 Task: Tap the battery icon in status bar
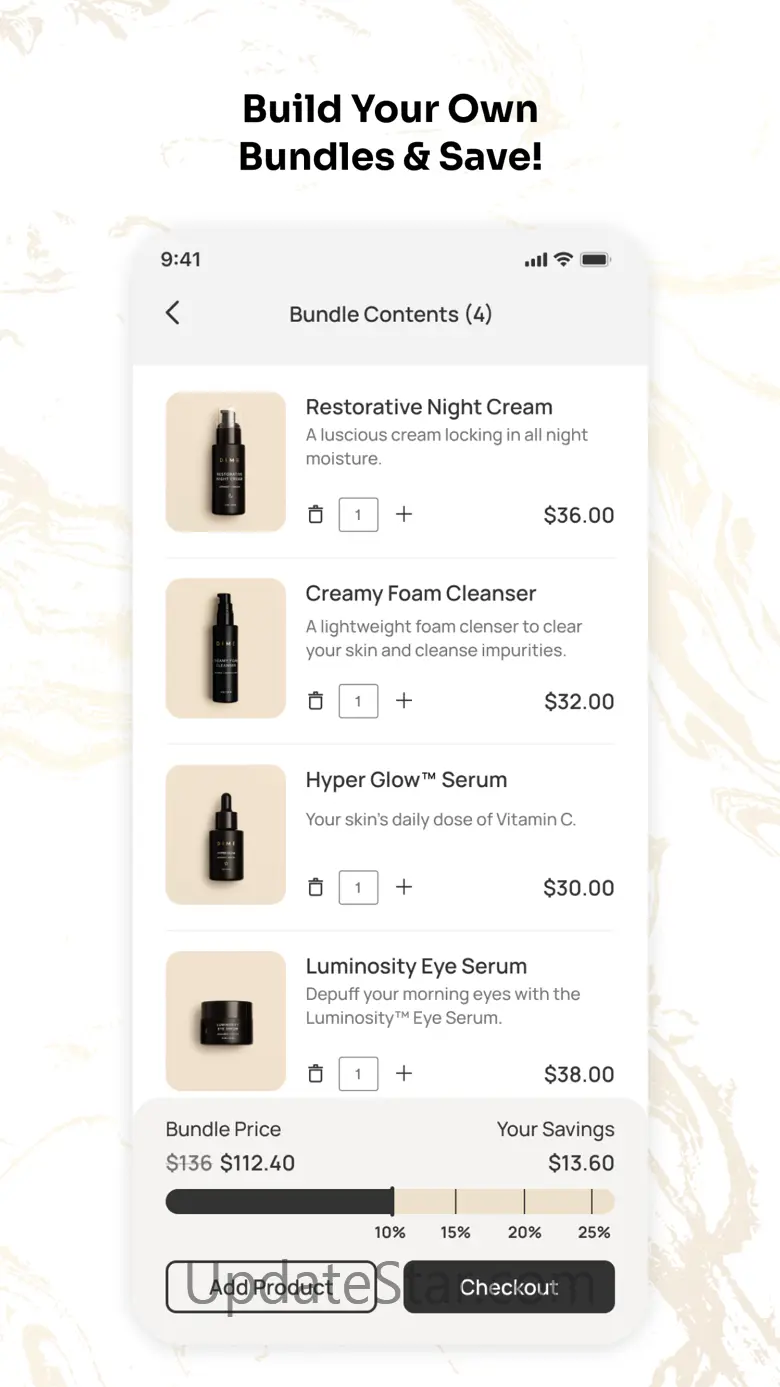[x=595, y=260]
